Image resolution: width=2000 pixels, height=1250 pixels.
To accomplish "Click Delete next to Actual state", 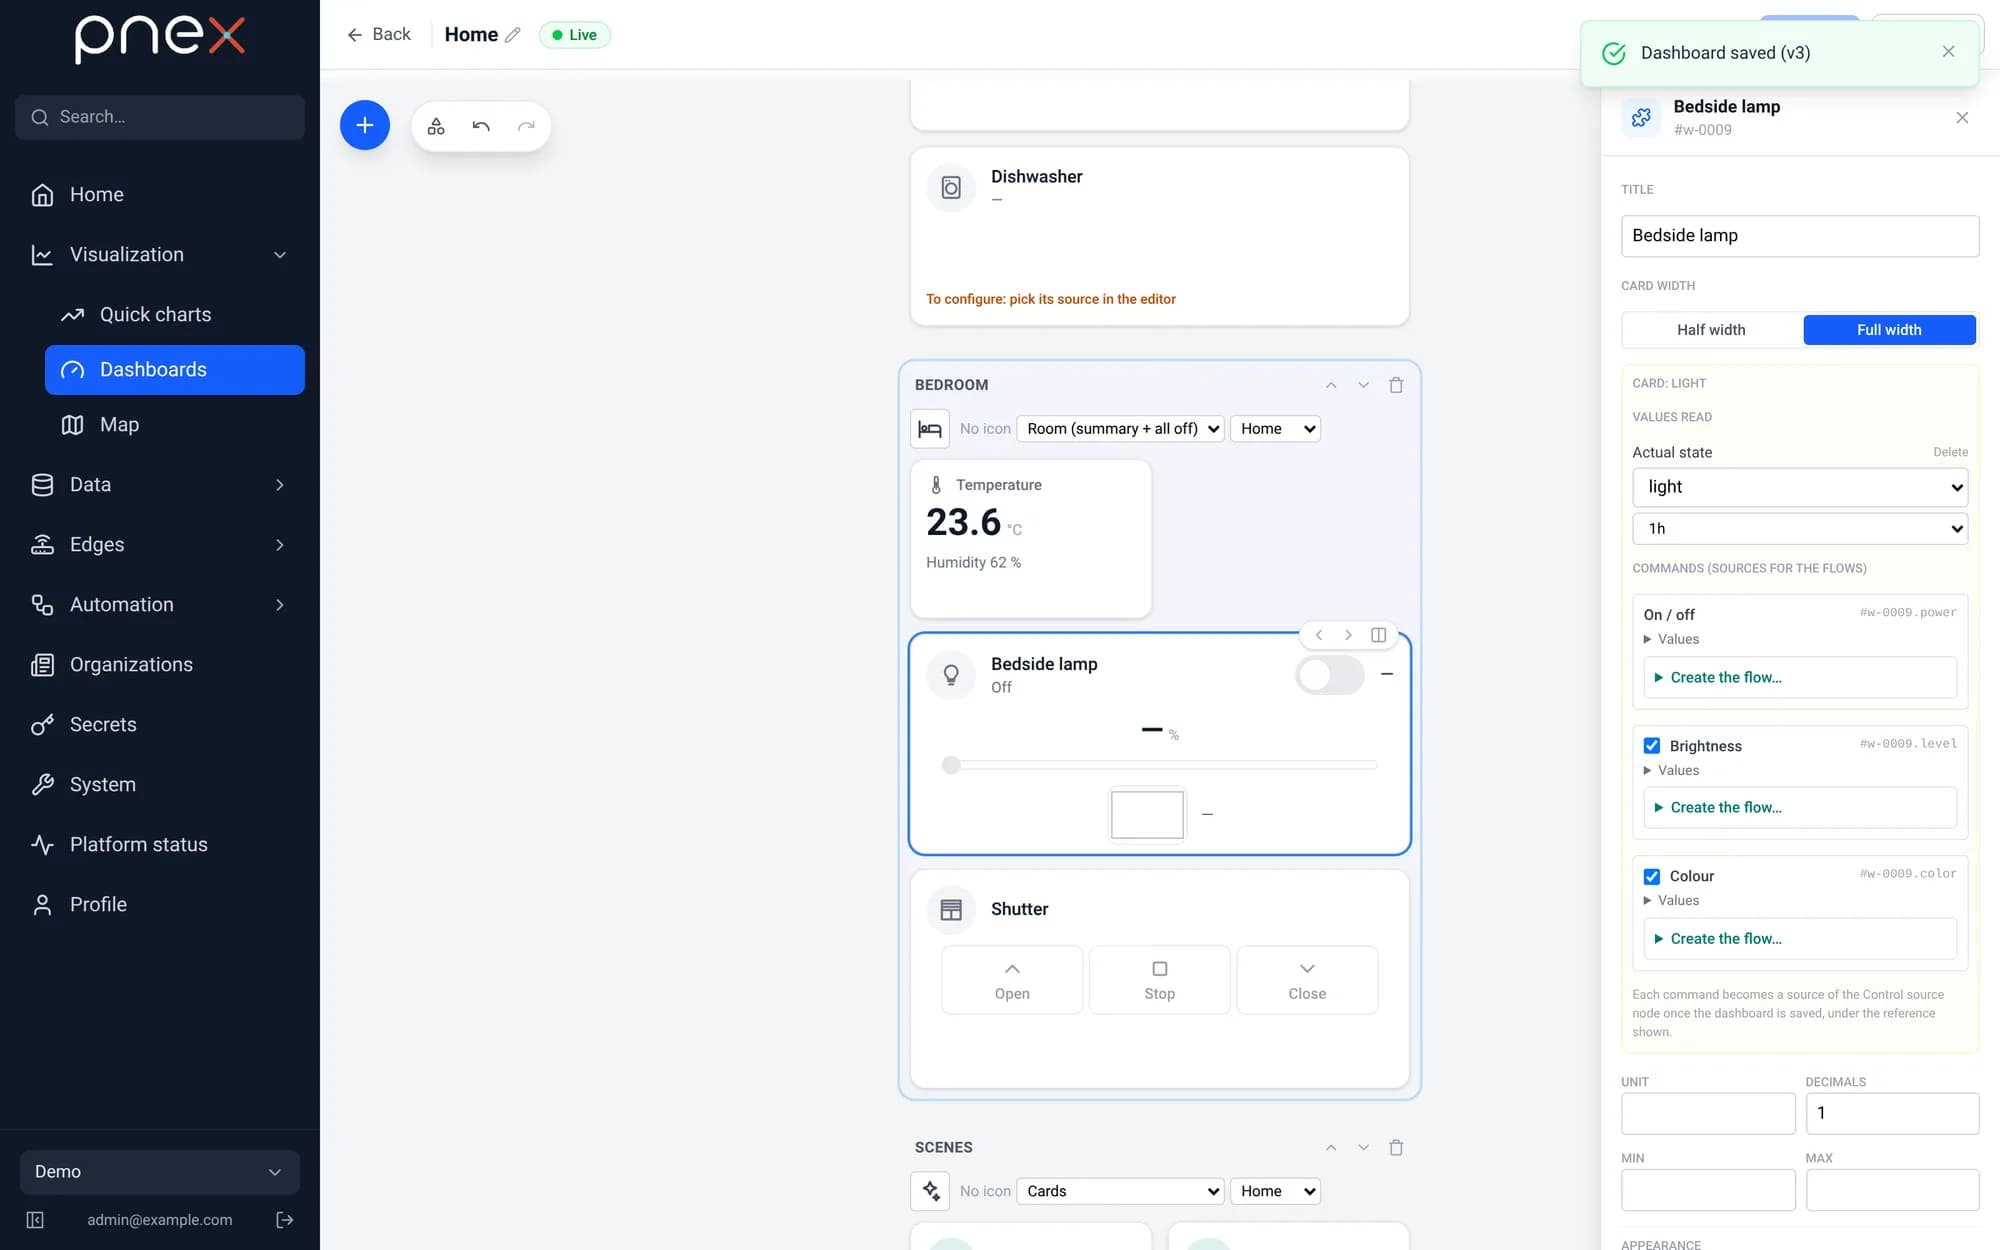I will point(1950,452).
